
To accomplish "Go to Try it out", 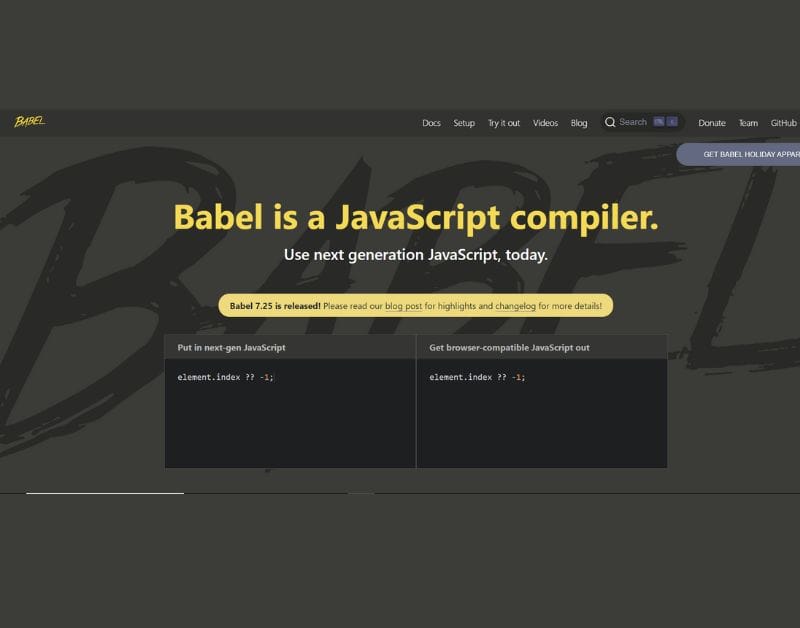I will tap(504, 123).
